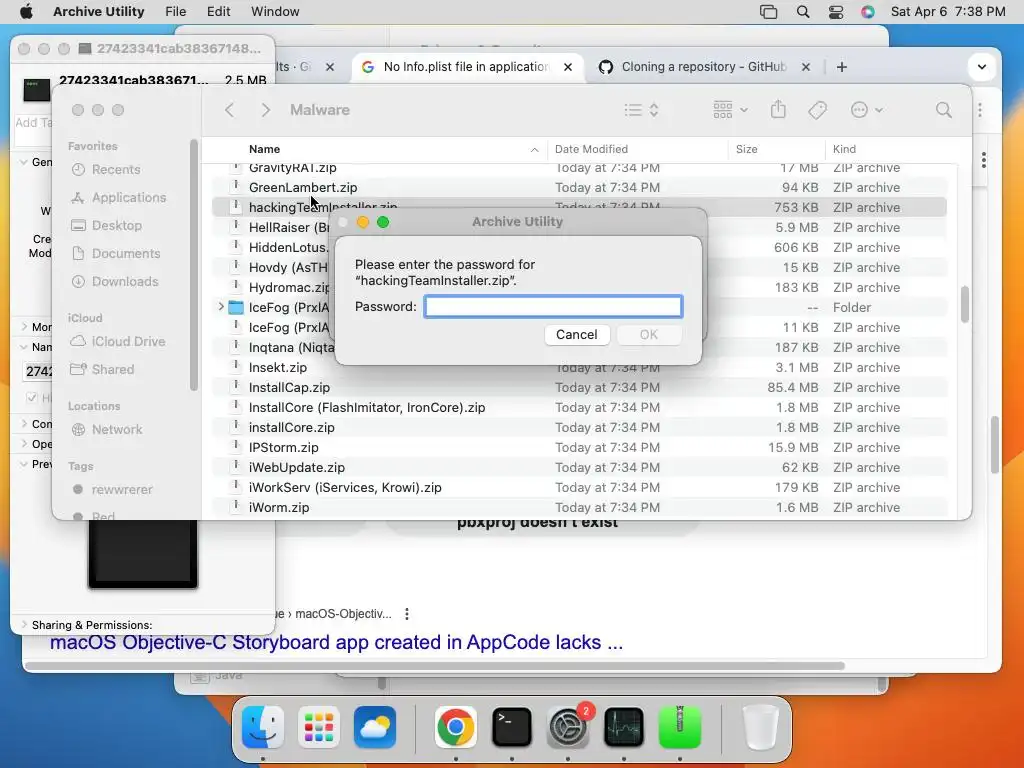This screenshot has height=768, width=1024.
Task: Click the Stage Manager icon in menu bar
Action: (769, 12)
